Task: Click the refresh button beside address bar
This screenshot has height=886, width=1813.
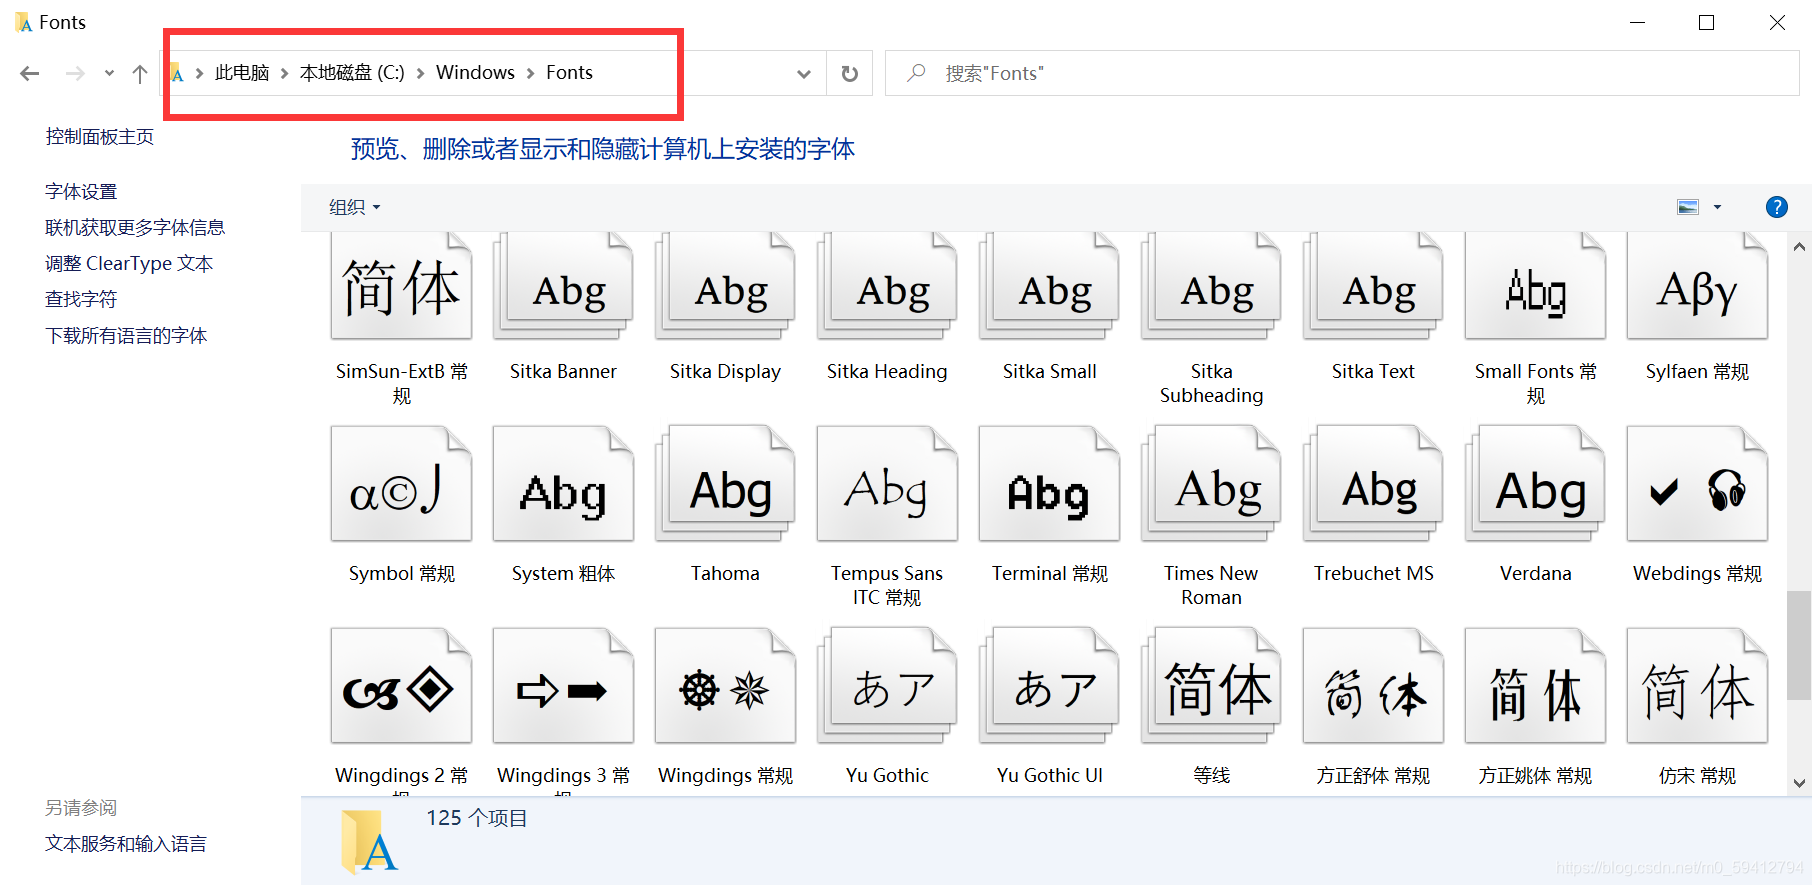Action: 849,73
